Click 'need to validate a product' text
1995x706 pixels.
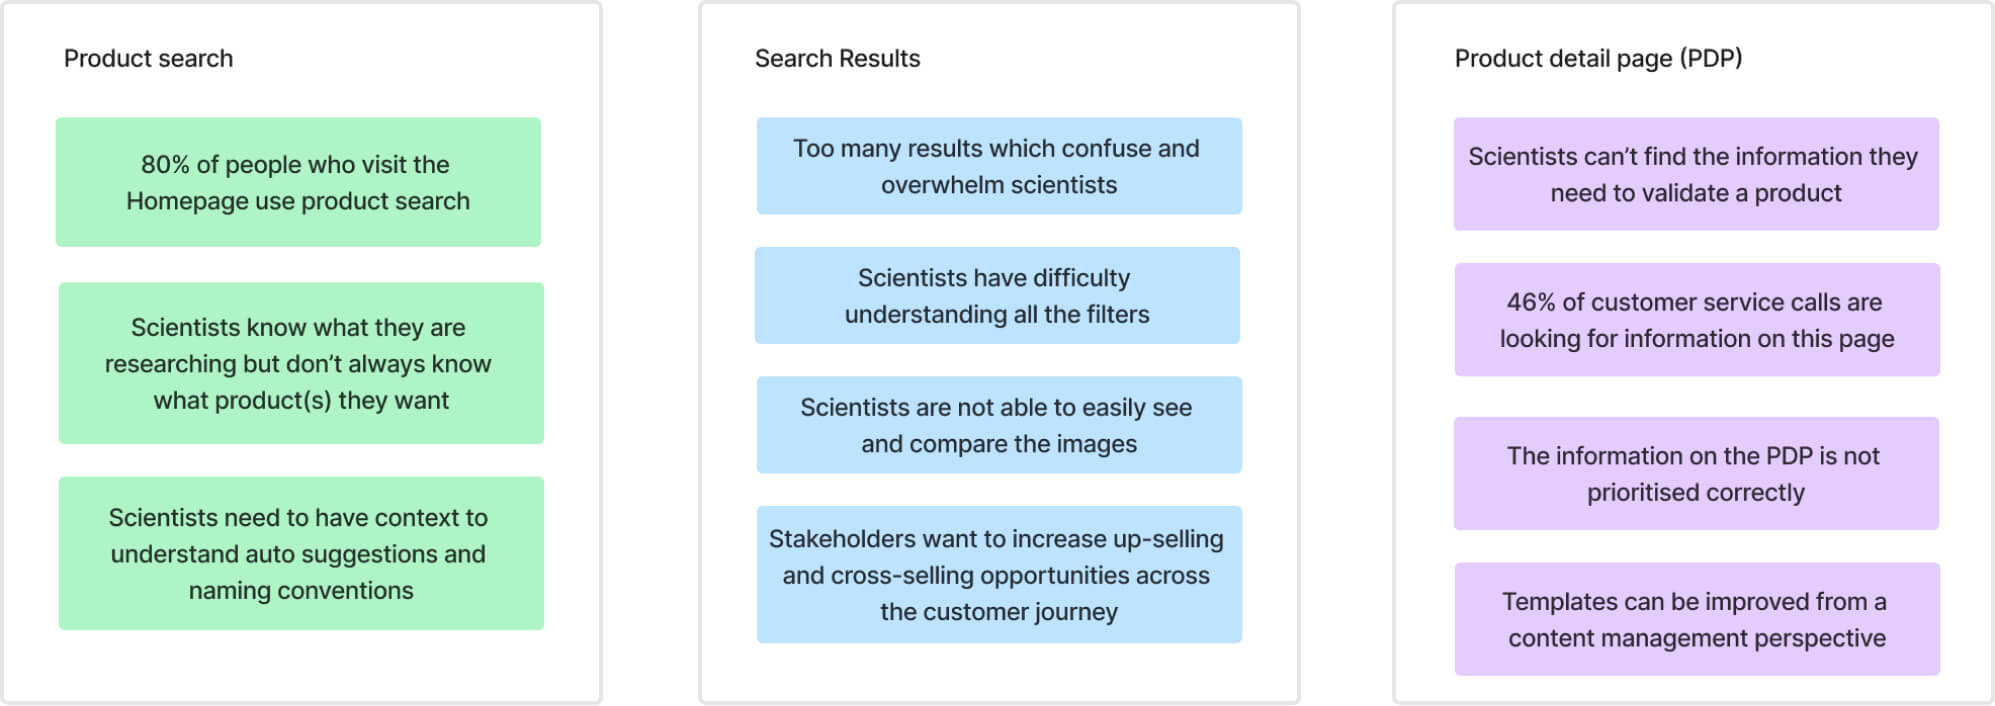tap(1696, 193)
